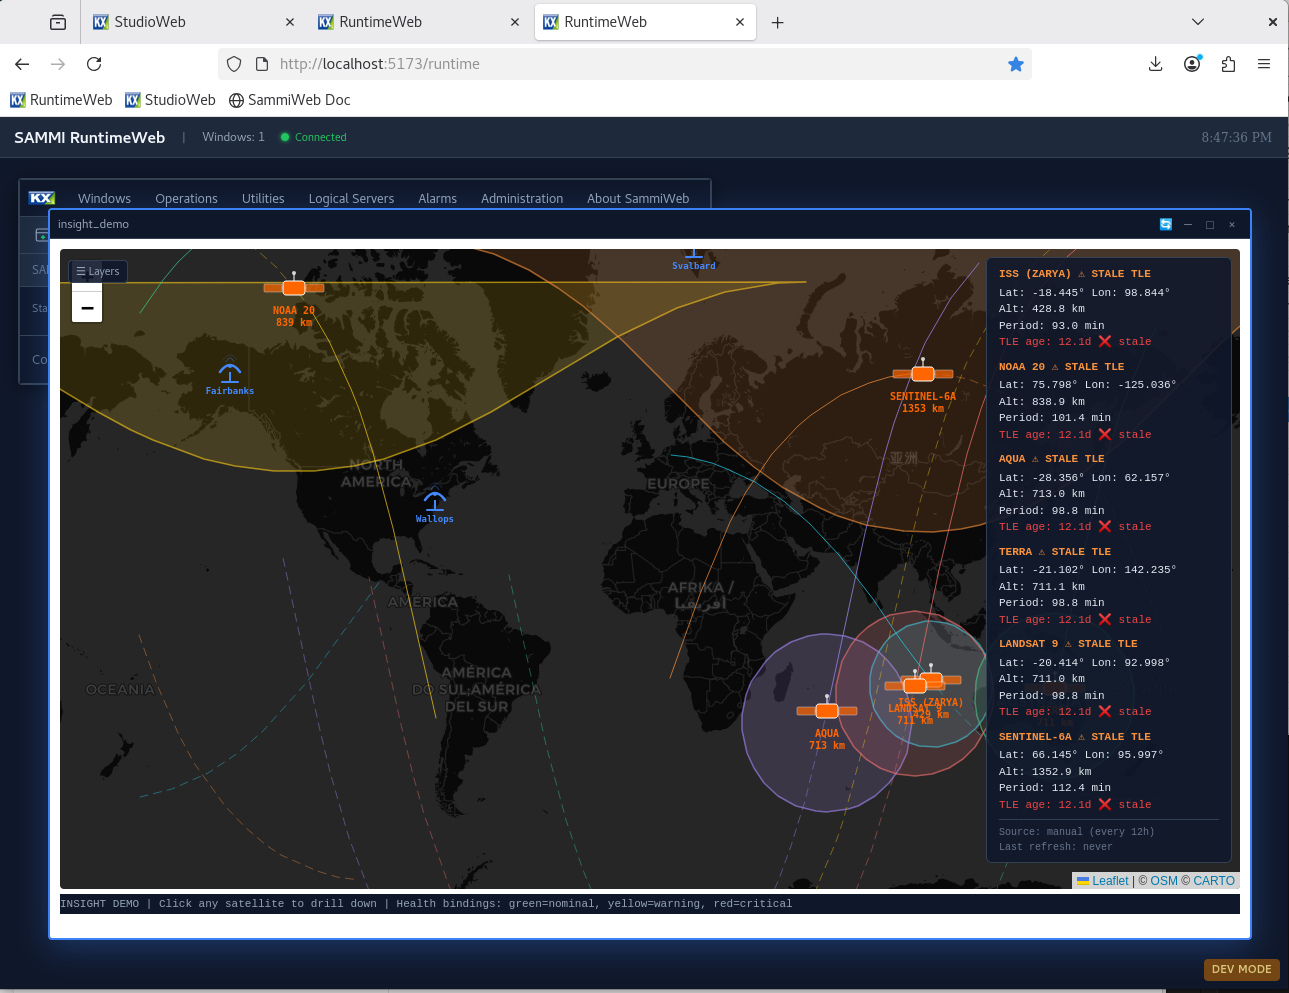The height and width of the screenshot is (993, 1289).
Task: Click the shield tracking protection icon
Action: tap(234, 64)
